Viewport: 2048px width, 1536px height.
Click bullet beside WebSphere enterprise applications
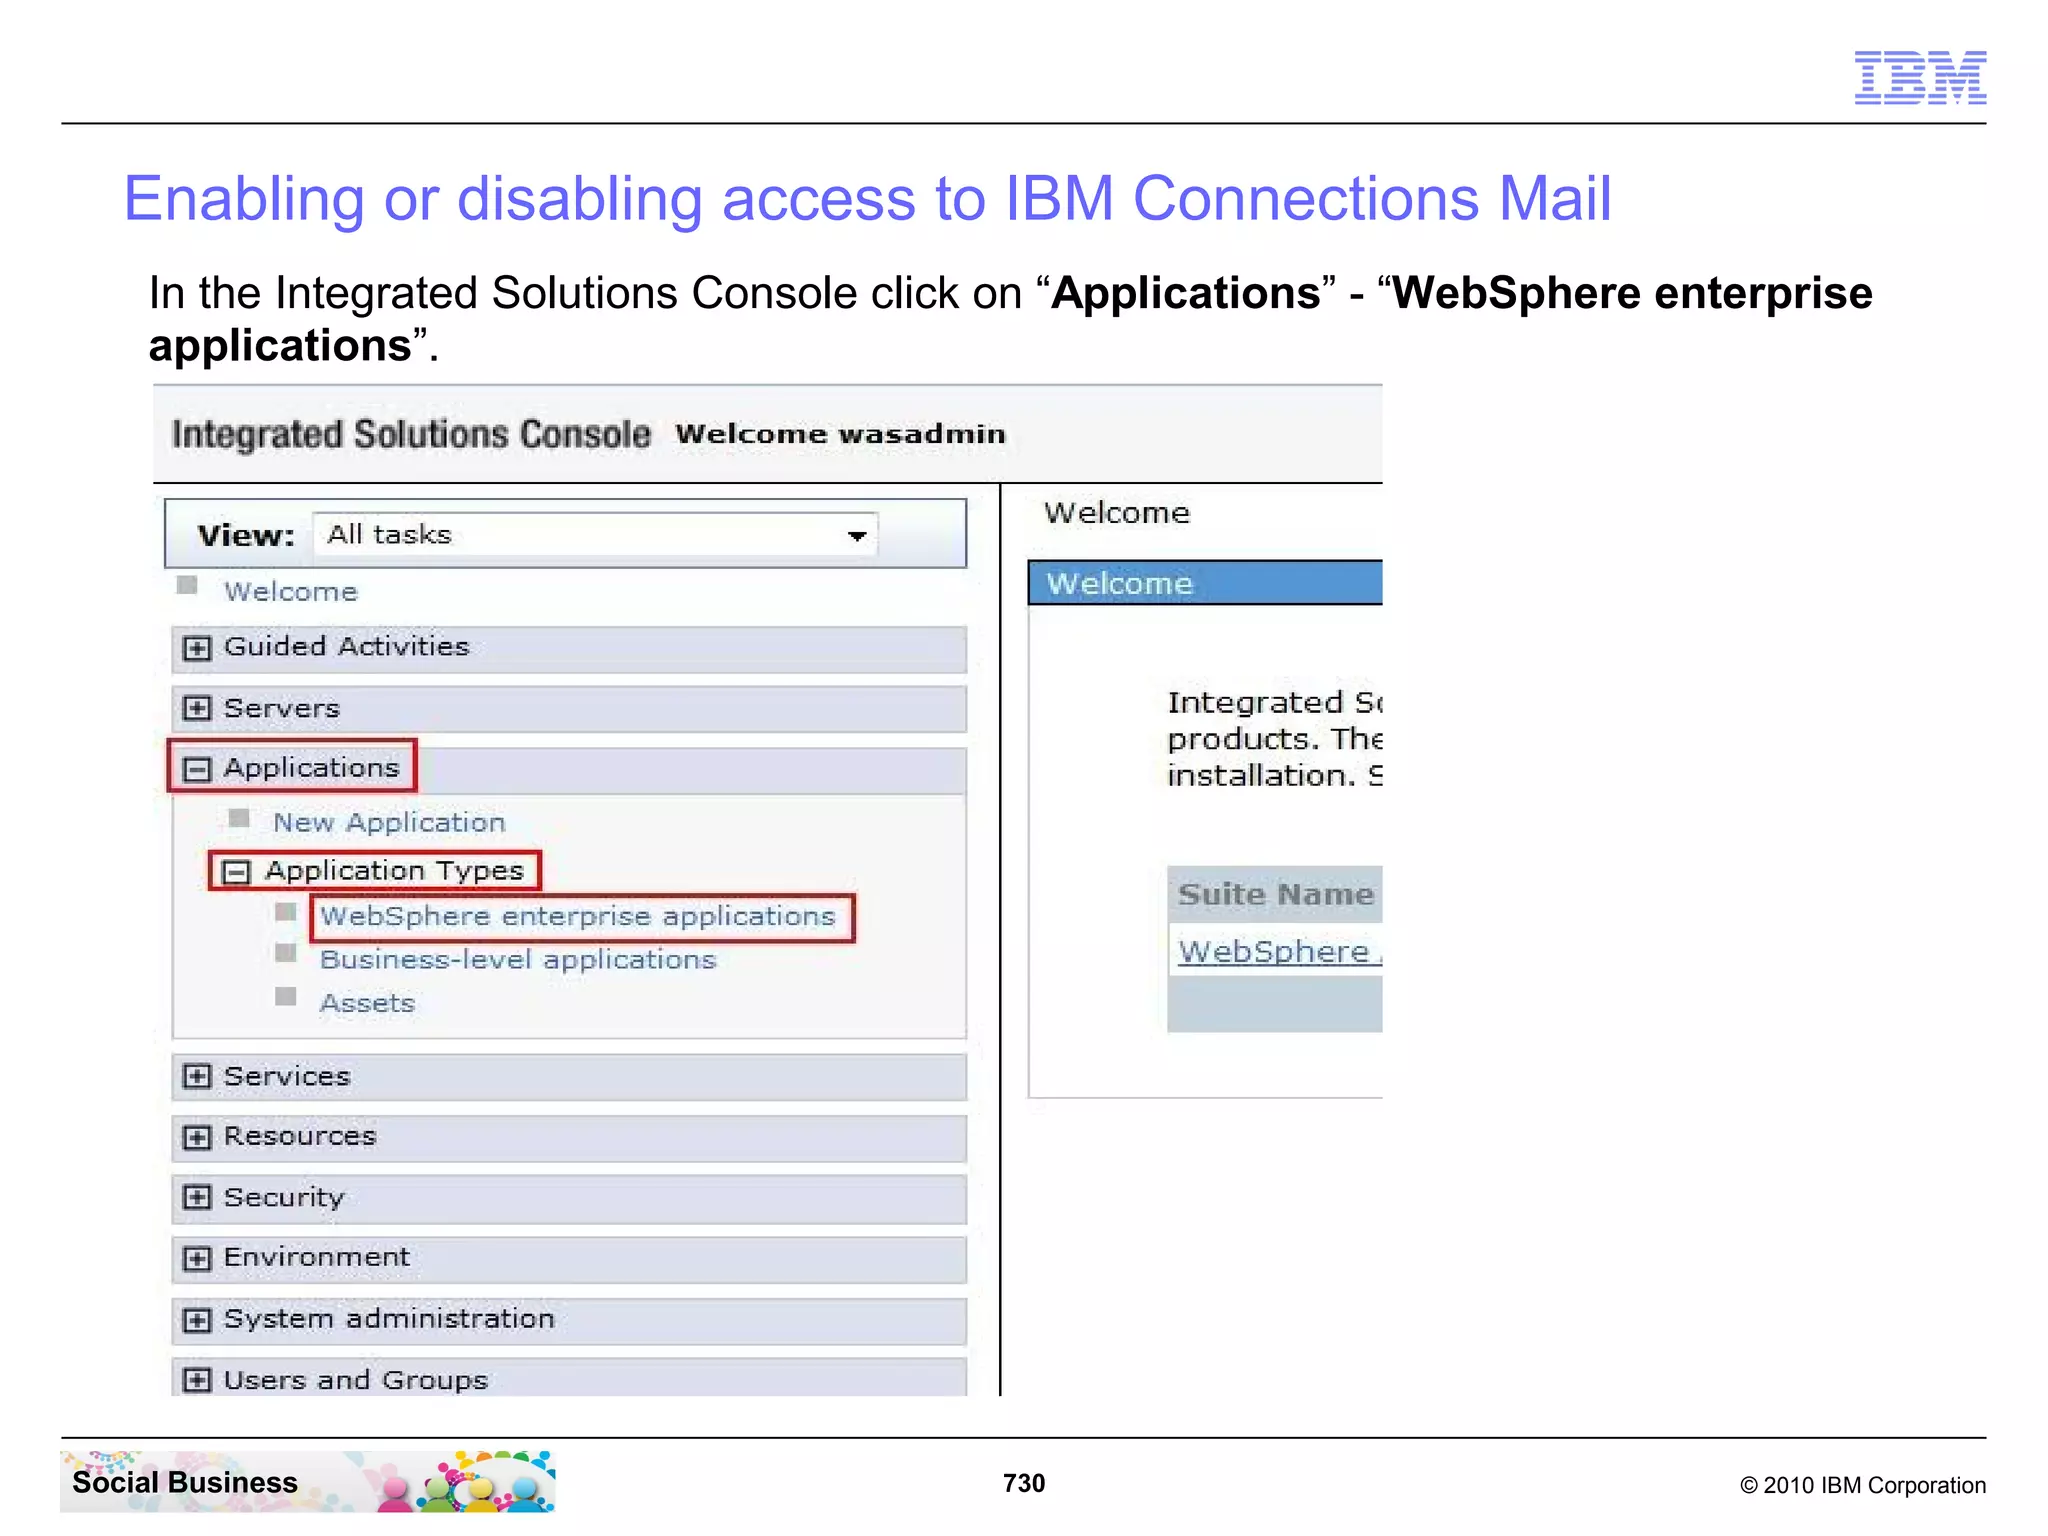(286, 911)
